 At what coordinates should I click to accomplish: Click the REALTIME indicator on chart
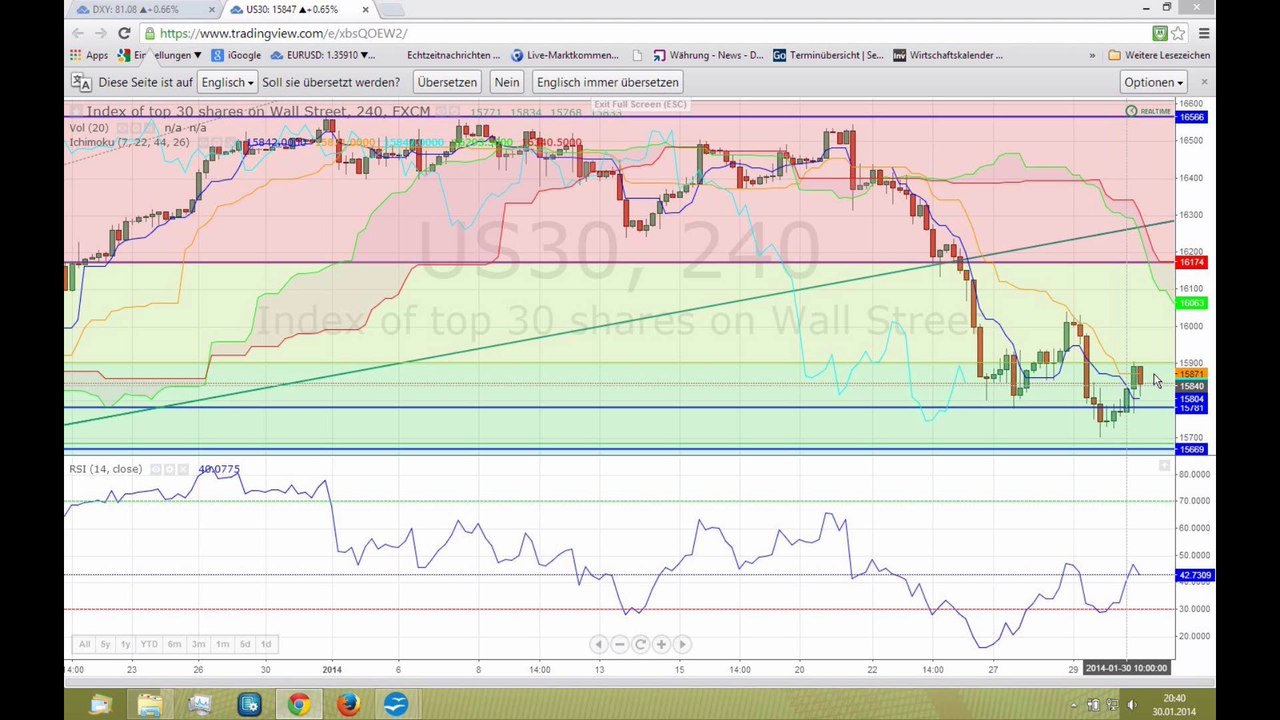point(1148,111)
